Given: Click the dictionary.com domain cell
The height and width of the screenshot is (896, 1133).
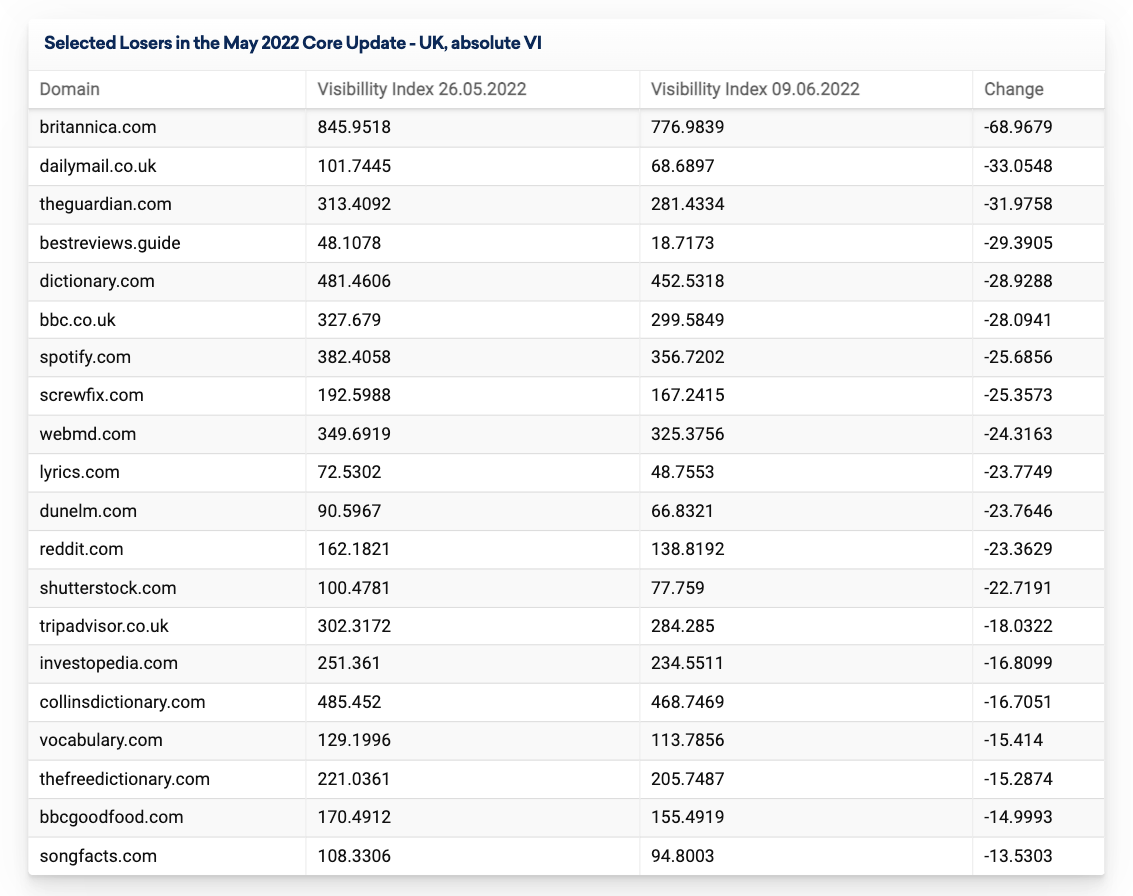Looking at the screenshot, I should [97, 281].
